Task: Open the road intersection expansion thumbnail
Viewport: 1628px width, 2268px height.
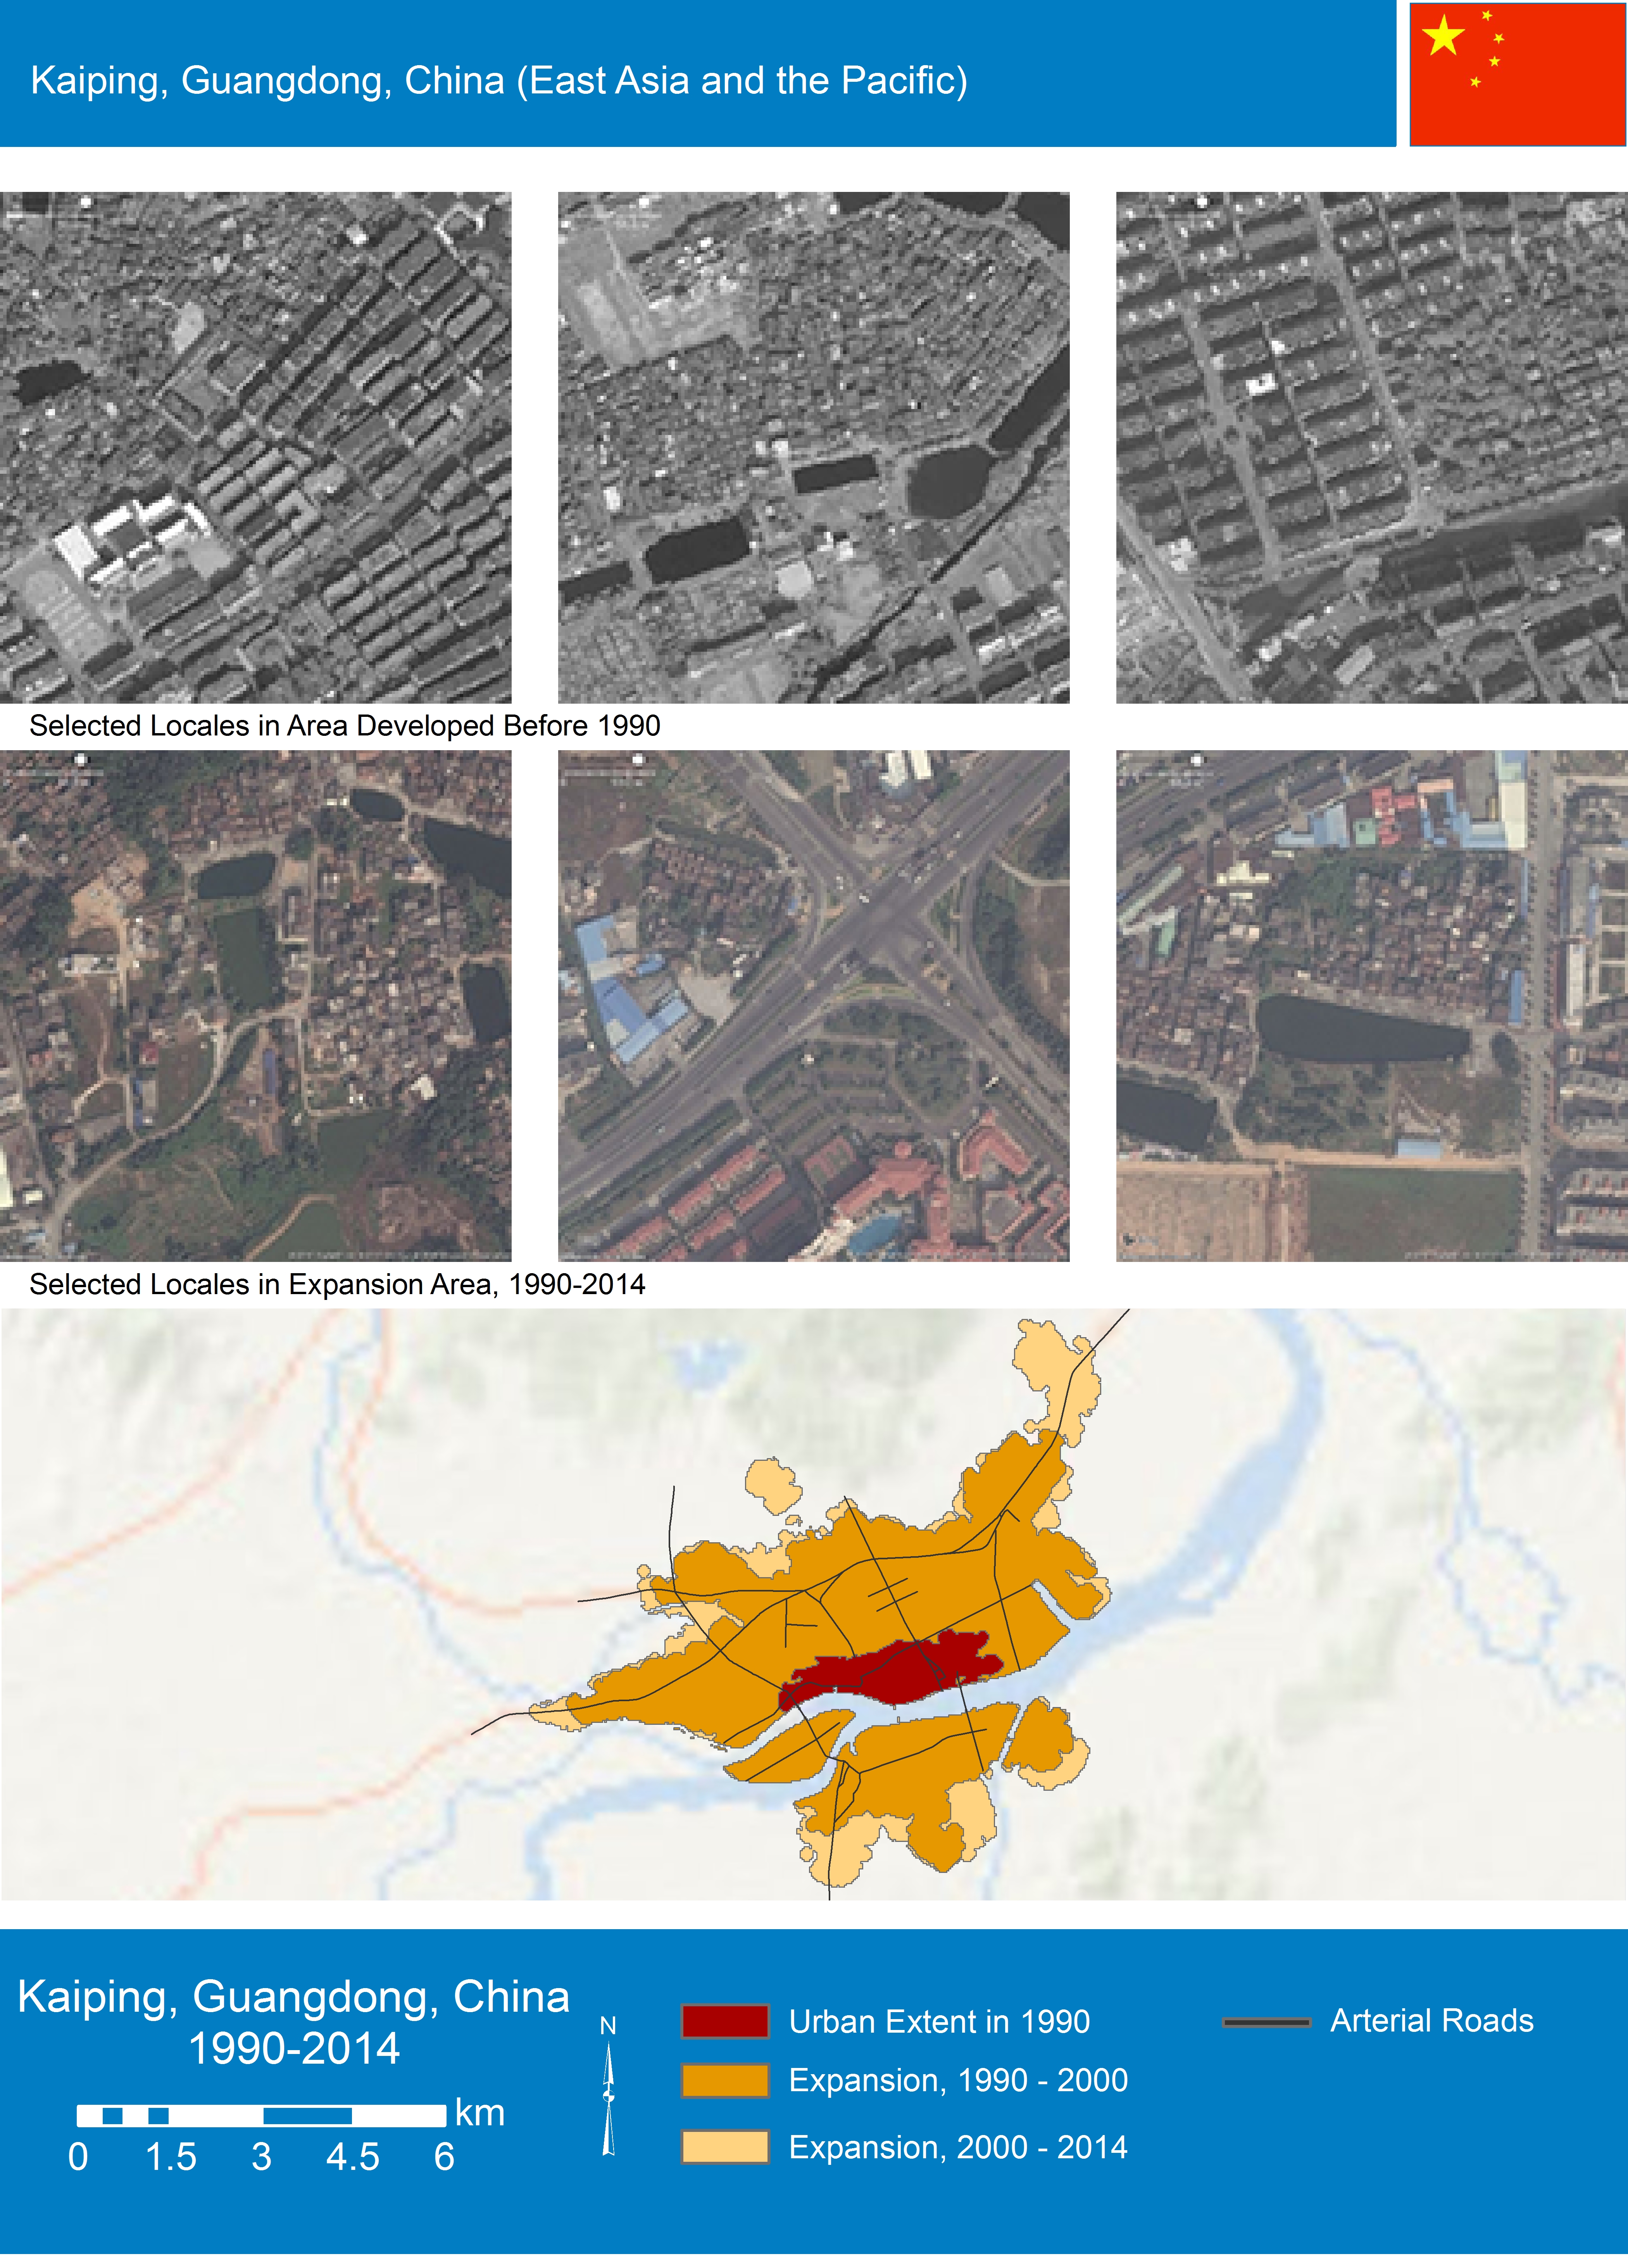Action: [x=813, y=1005]
